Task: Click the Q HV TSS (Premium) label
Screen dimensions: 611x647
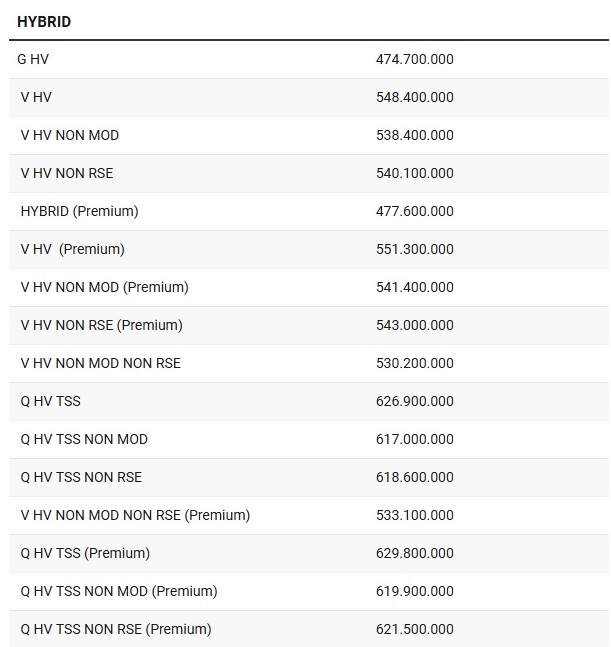Action: (85, 553)
